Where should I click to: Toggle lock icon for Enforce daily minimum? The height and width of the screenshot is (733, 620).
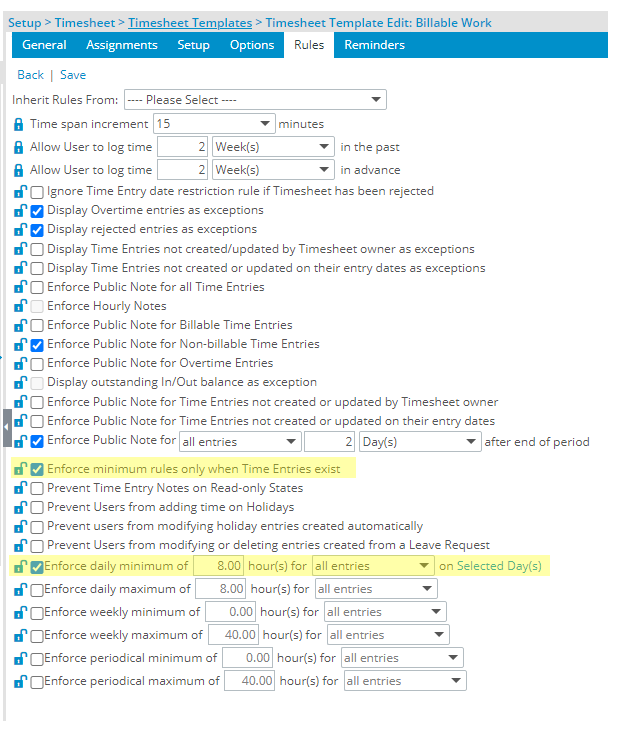pos(20,567)
